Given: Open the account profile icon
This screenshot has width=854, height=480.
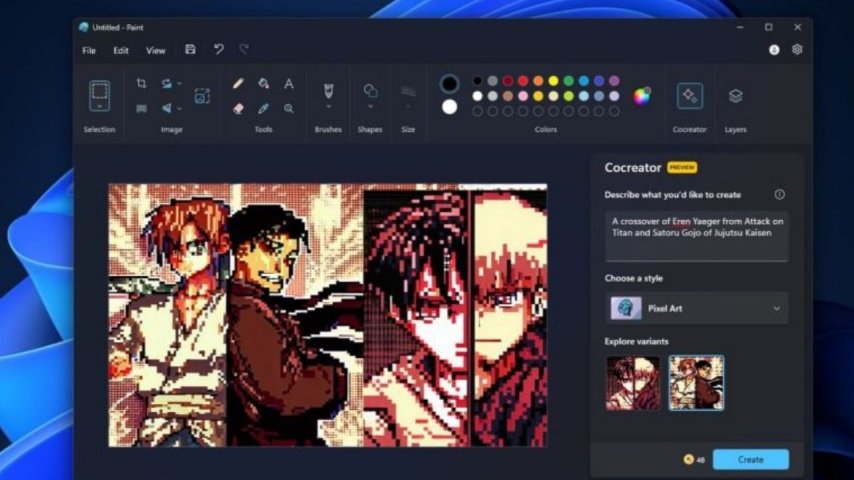Looking at the screenshot, I should [774, 50].
